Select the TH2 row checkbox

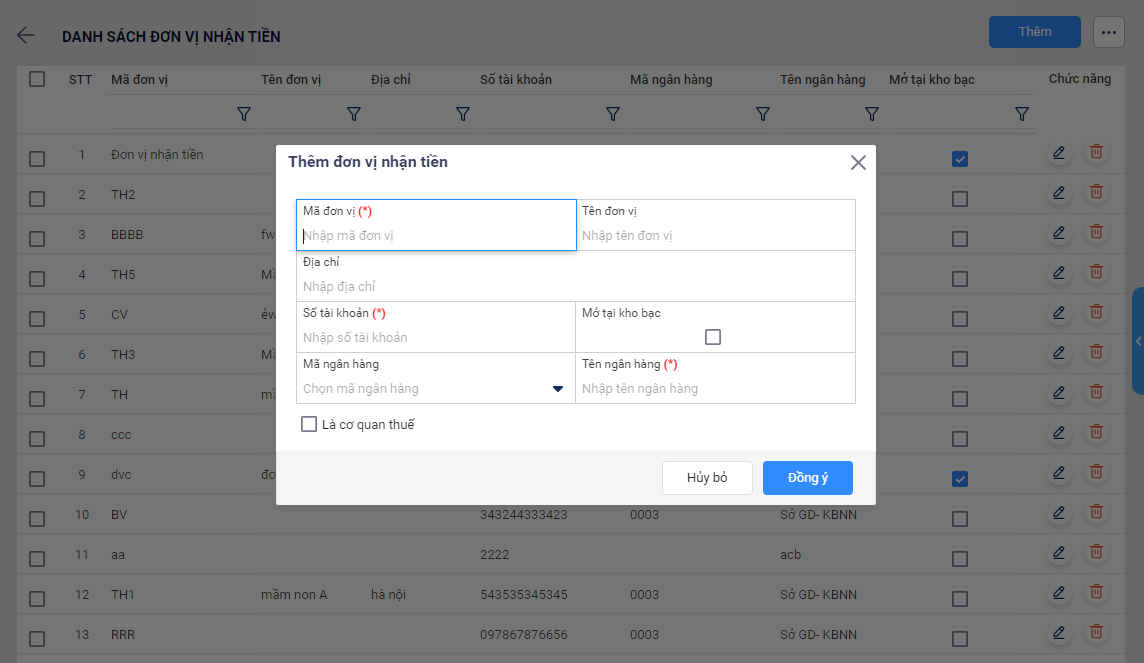coord(37,199)
